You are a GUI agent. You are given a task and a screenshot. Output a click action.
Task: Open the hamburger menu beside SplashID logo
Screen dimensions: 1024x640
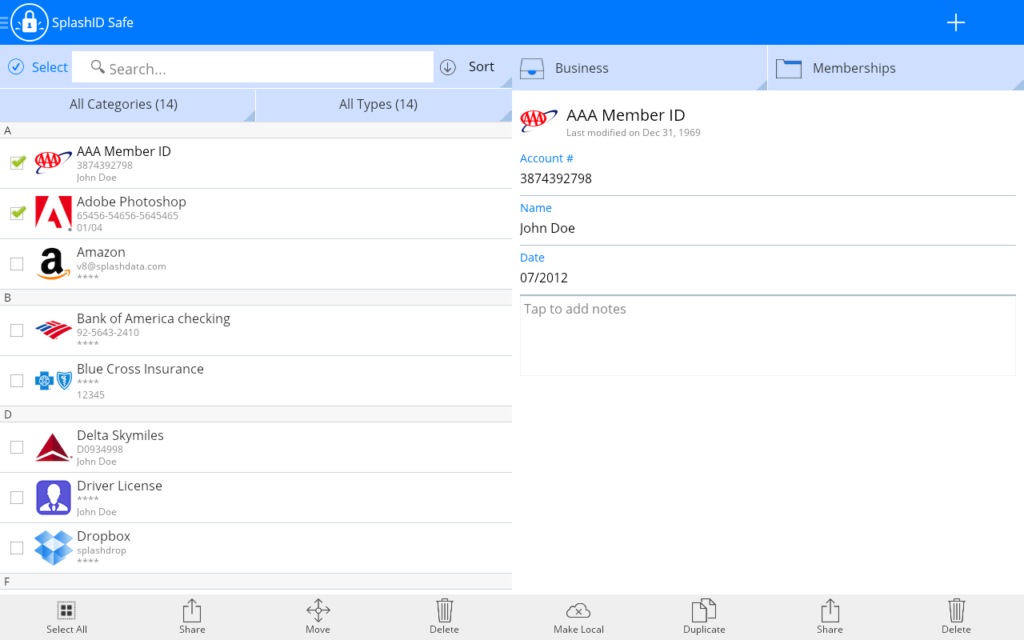(x=4, y=23)
